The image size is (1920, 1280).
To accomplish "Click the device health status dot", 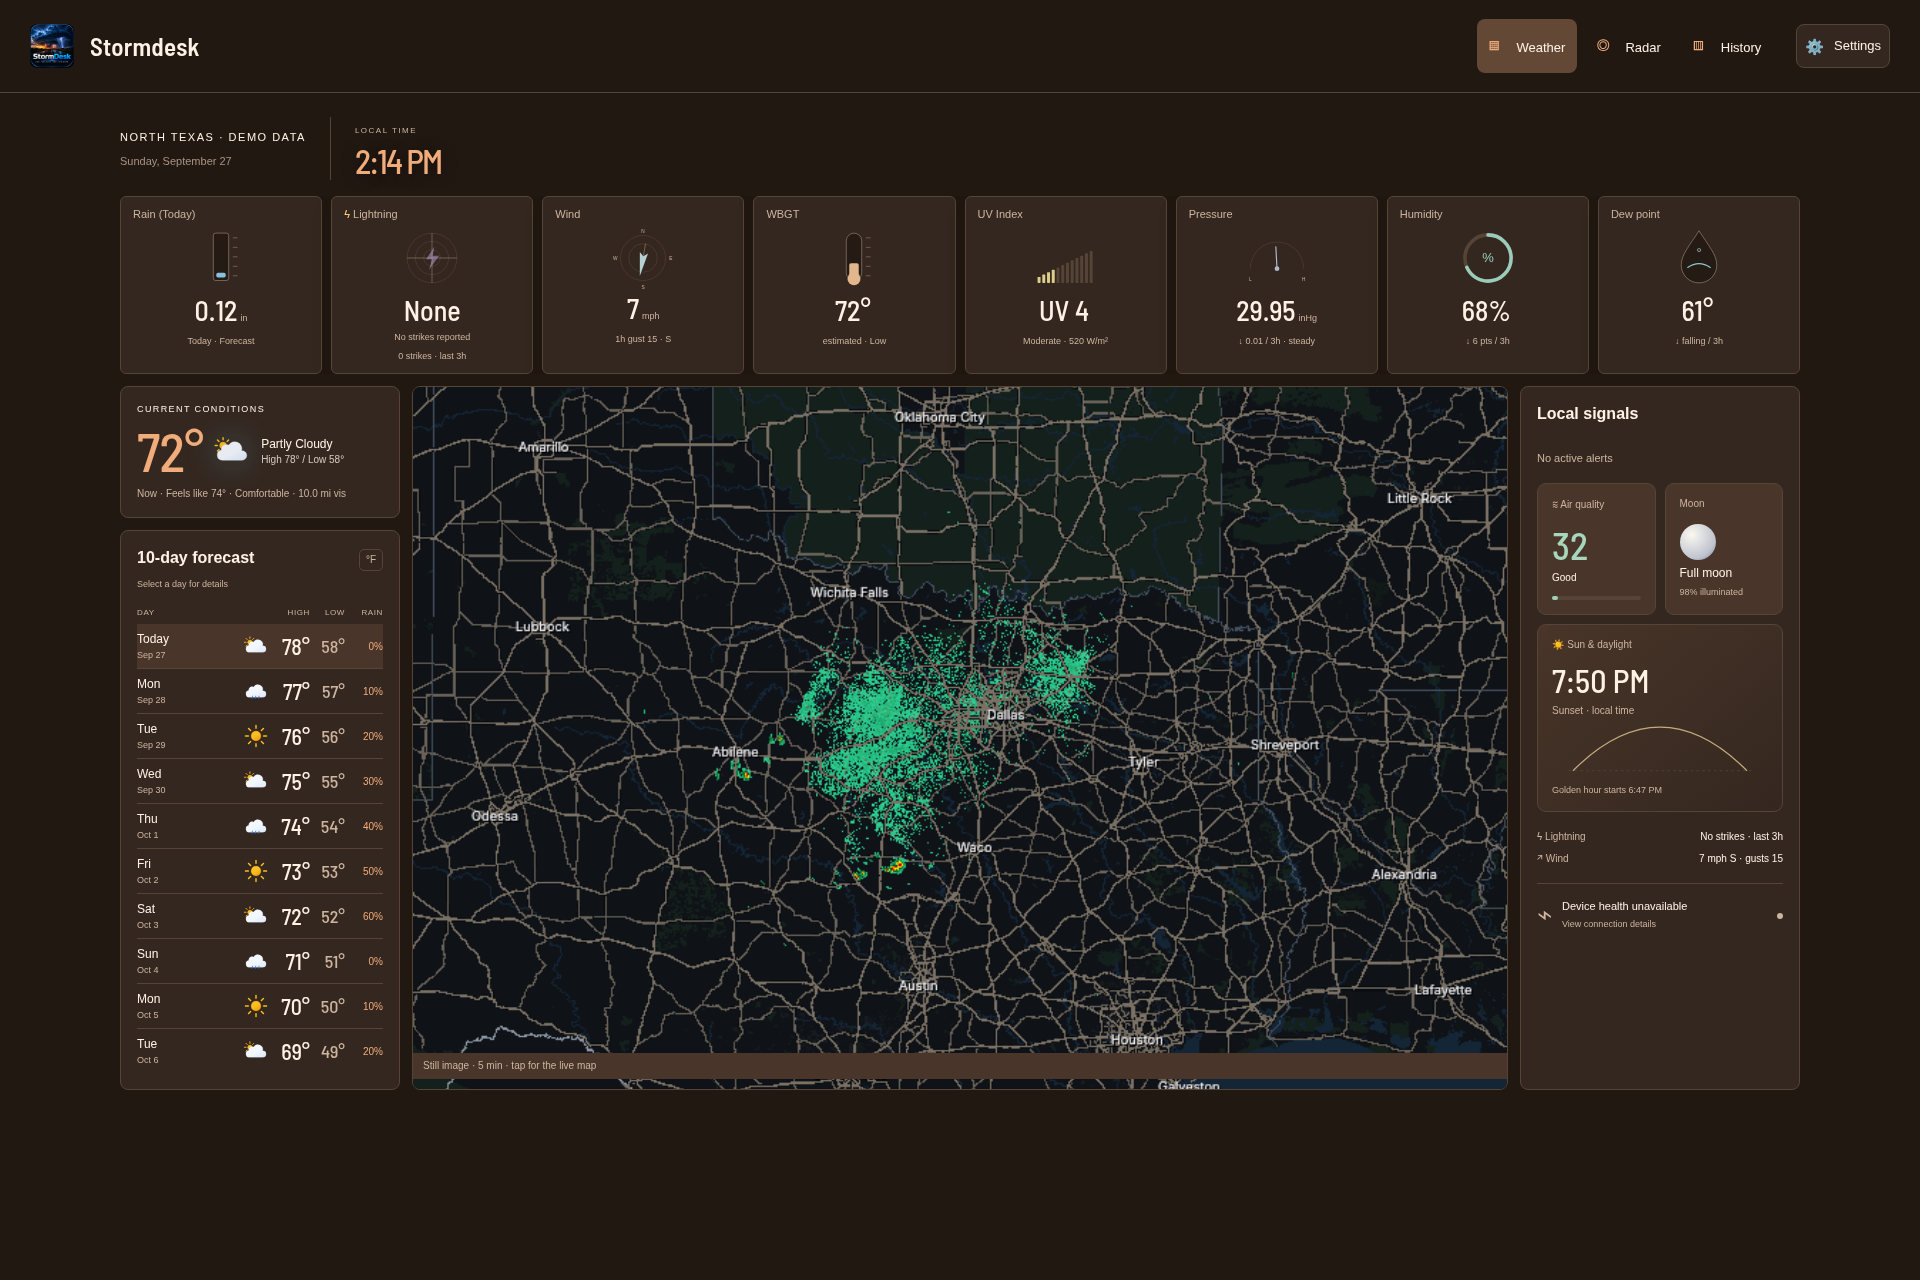I will (x=1780, y=916).
